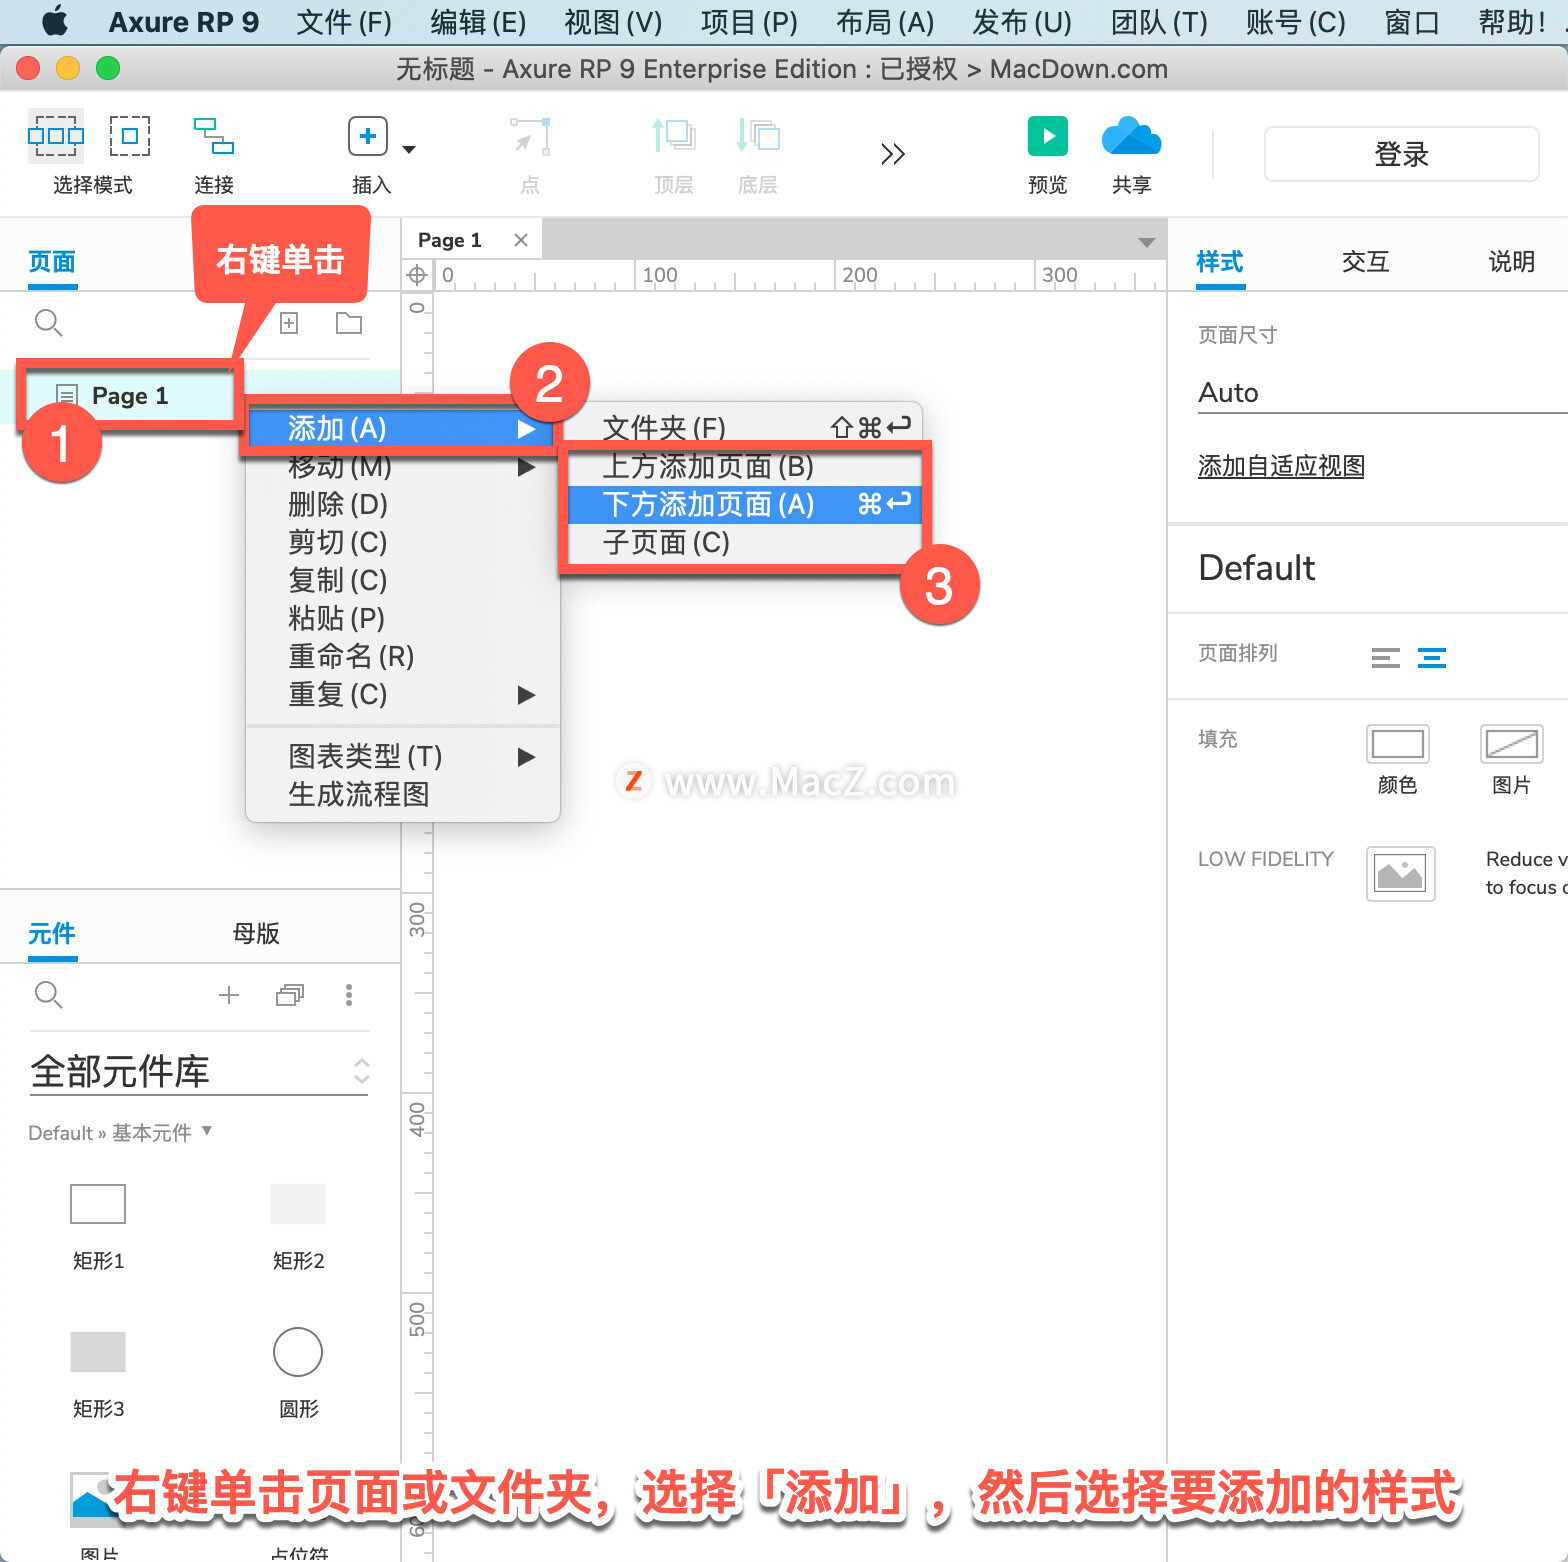Switch to the Style tab
This screenshot has width=1568, height=1562.
[x=1220, y=262]
